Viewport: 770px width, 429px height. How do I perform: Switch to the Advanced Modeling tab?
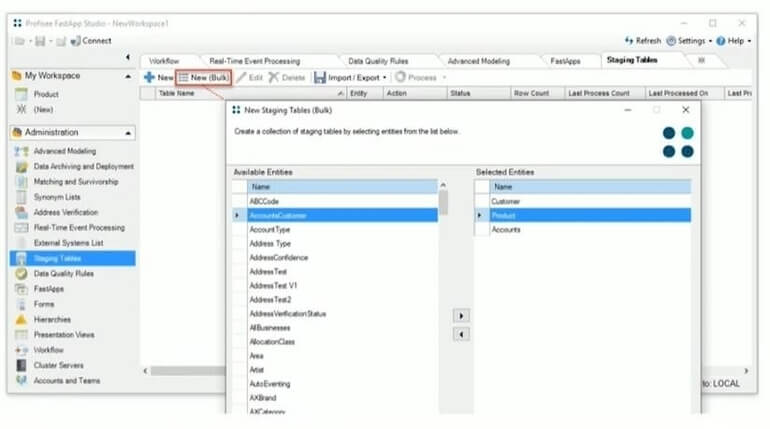(478, 61)
